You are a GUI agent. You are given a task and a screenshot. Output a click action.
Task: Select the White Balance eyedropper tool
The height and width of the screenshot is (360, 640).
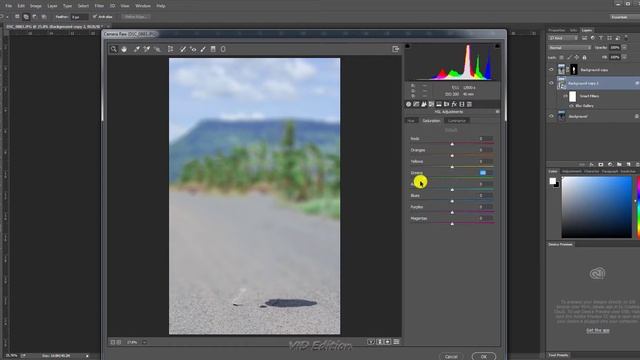tap(137, 49)
